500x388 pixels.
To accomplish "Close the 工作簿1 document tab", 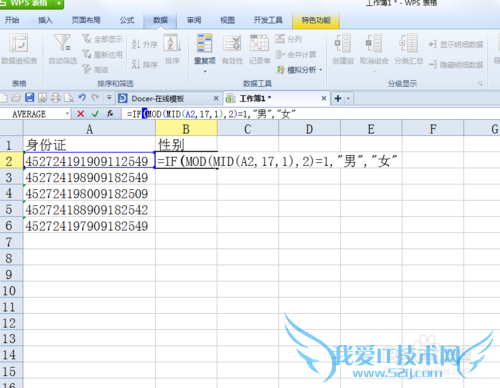I will [324, 98].
